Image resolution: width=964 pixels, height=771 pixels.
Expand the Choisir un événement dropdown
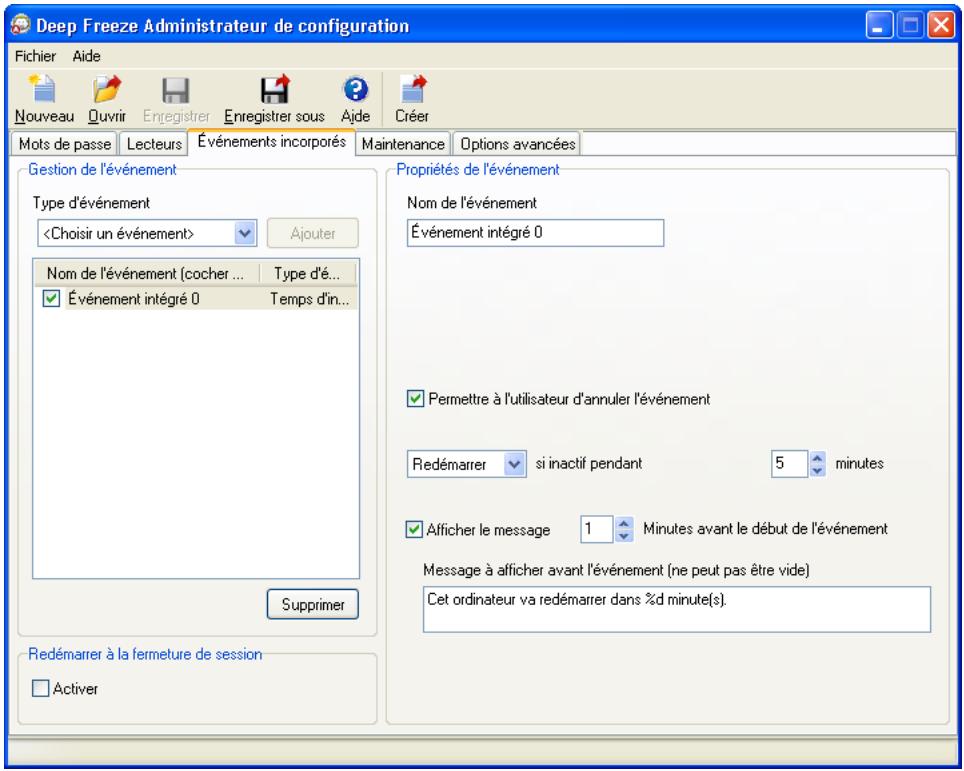[x=245, y=234]
